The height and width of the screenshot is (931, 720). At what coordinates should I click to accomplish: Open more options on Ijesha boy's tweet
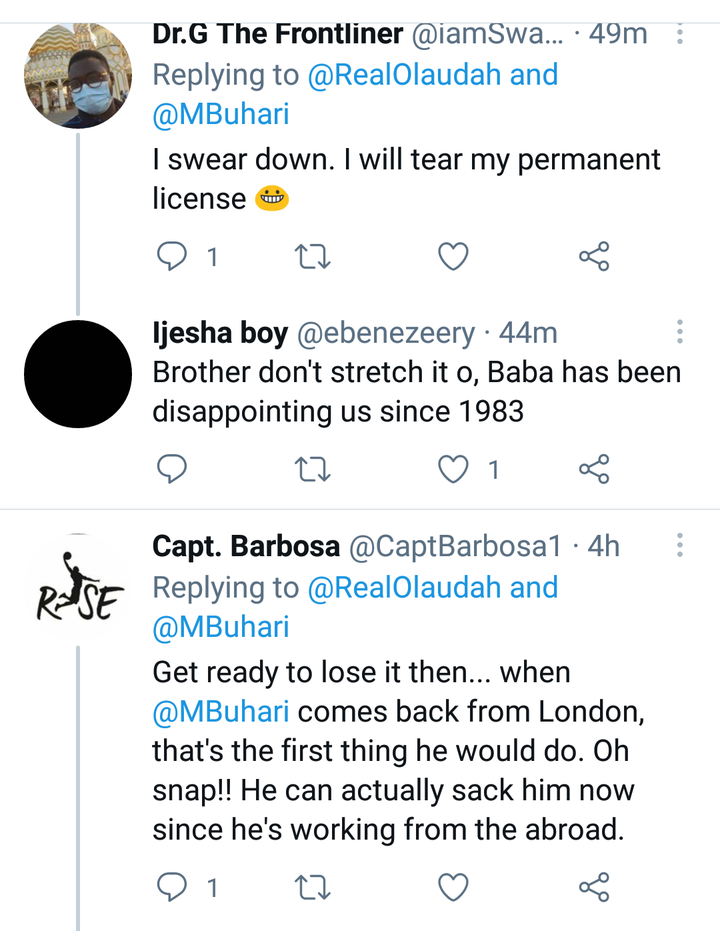point(680,331)
